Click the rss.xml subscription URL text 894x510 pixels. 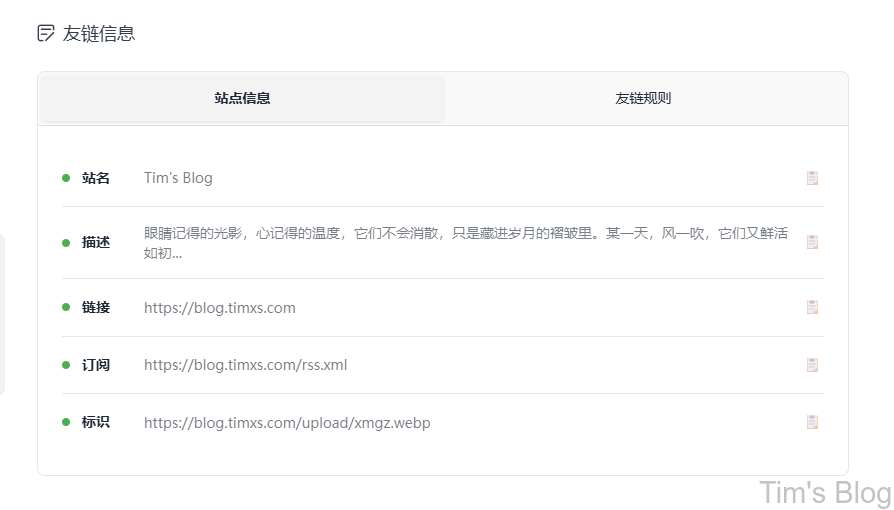[245, 365]
